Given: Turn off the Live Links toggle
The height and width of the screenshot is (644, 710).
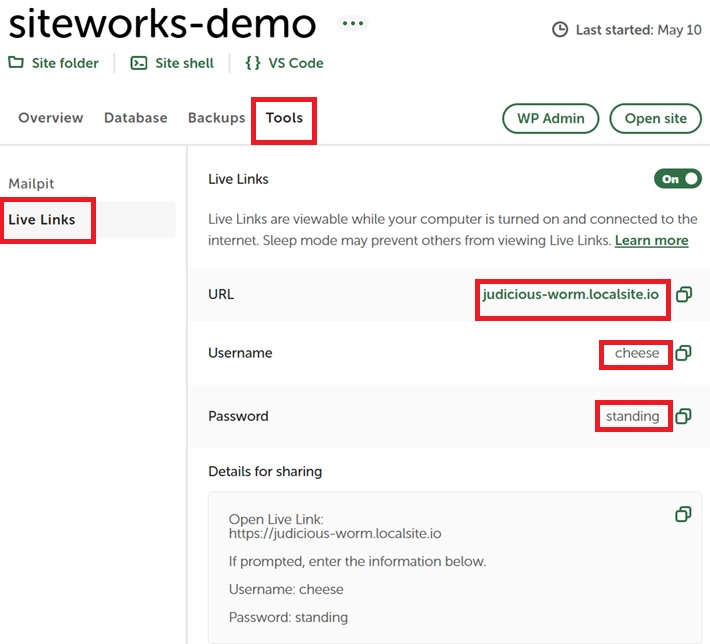Looking at the screenshot, I should click(x=678, y=179).
